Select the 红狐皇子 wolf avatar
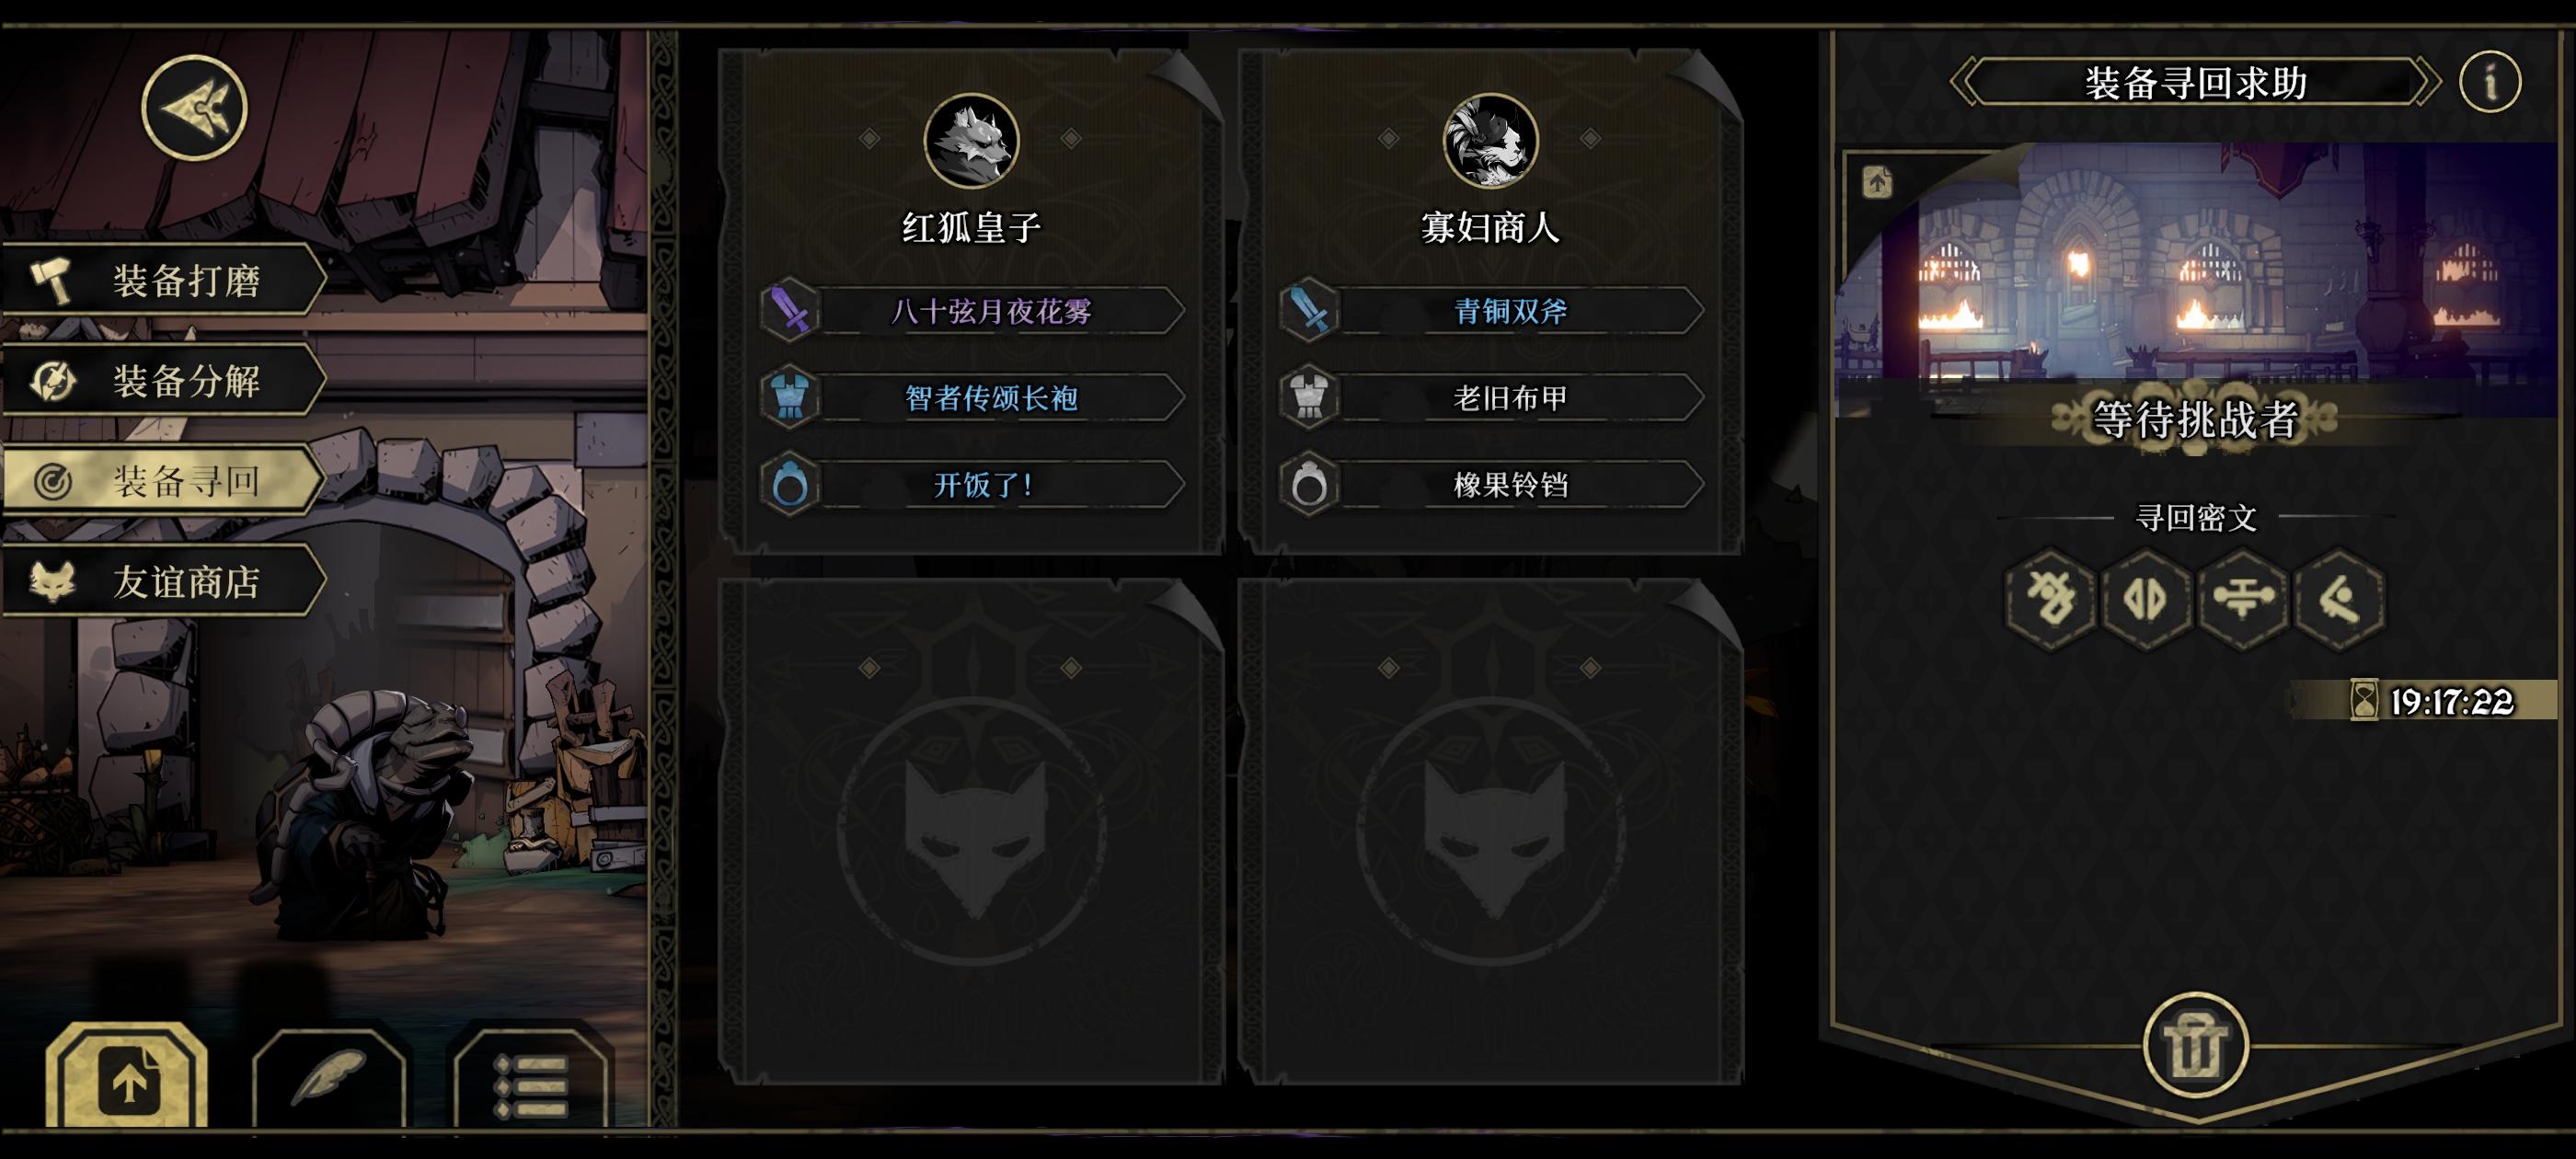This screenshot has width=2576, height=1159. (970, 141)
